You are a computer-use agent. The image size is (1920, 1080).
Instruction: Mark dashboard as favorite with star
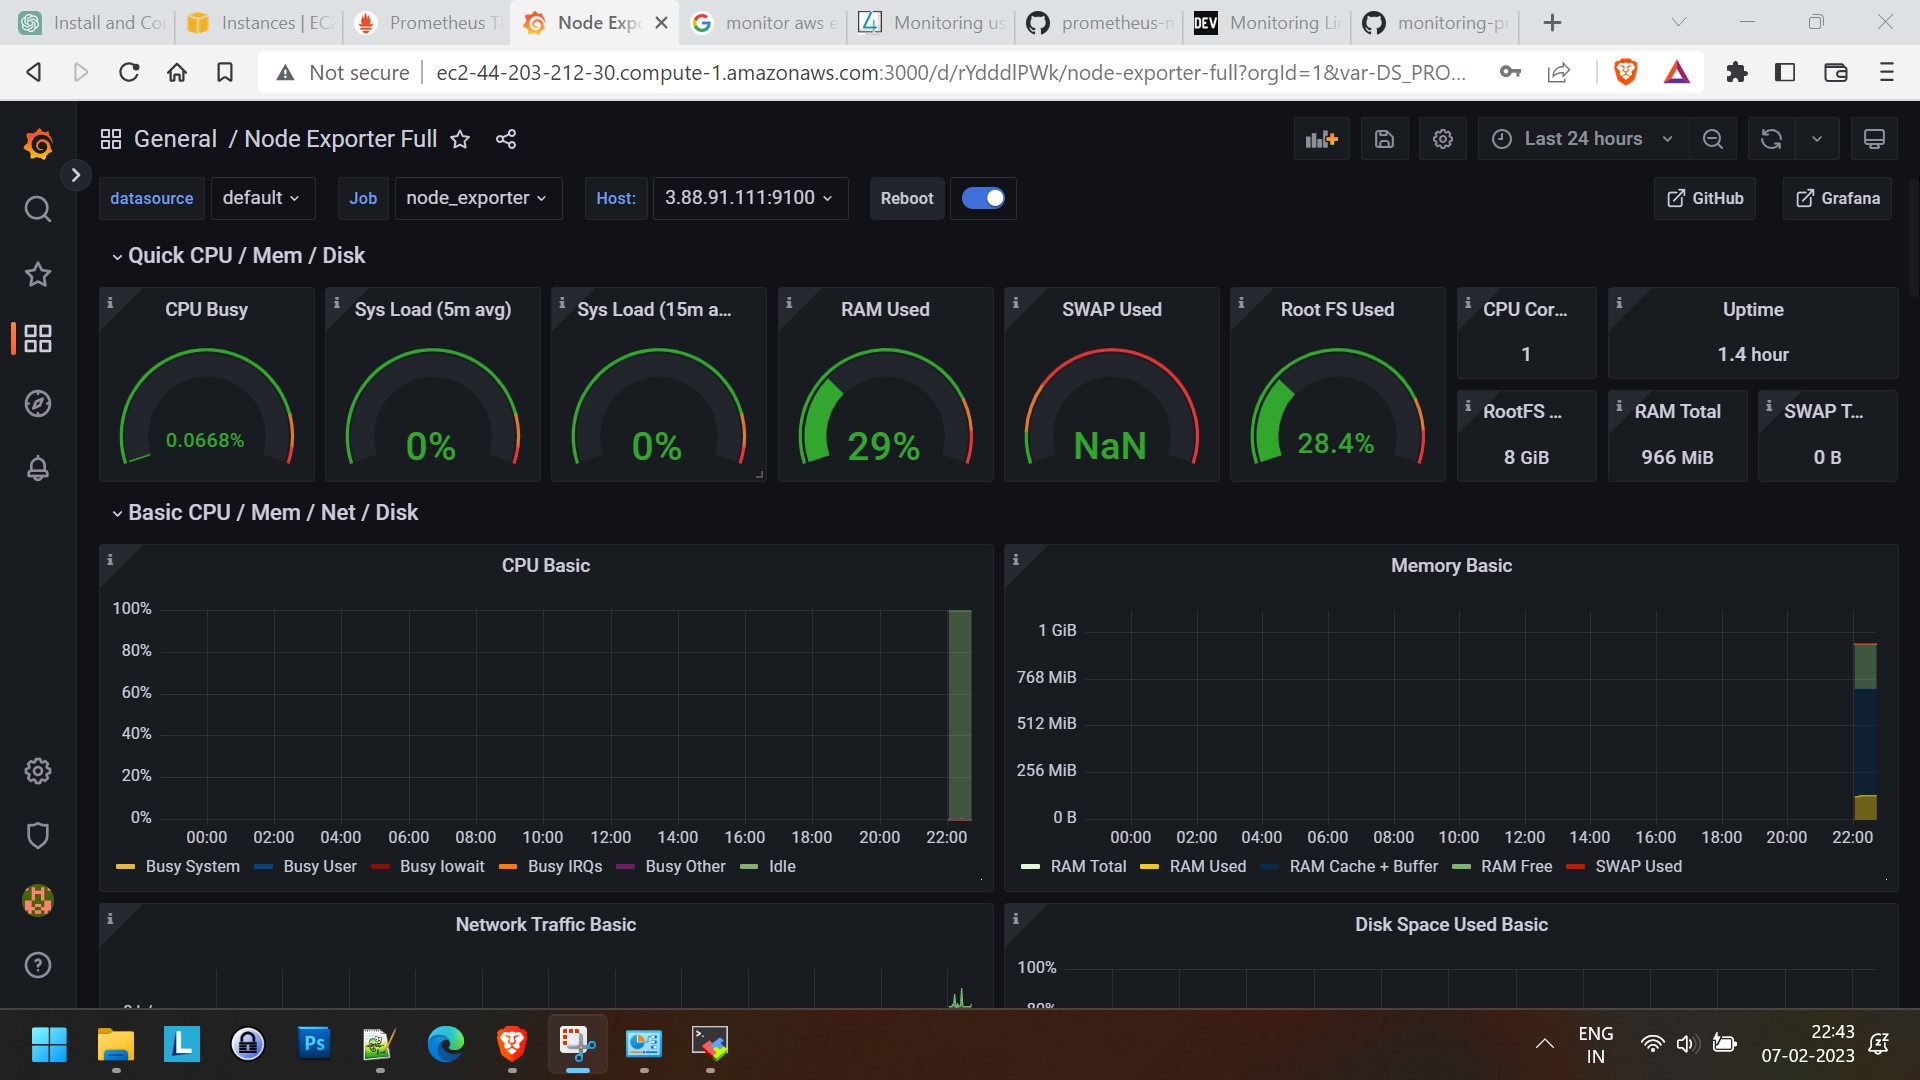click(460, 139)
